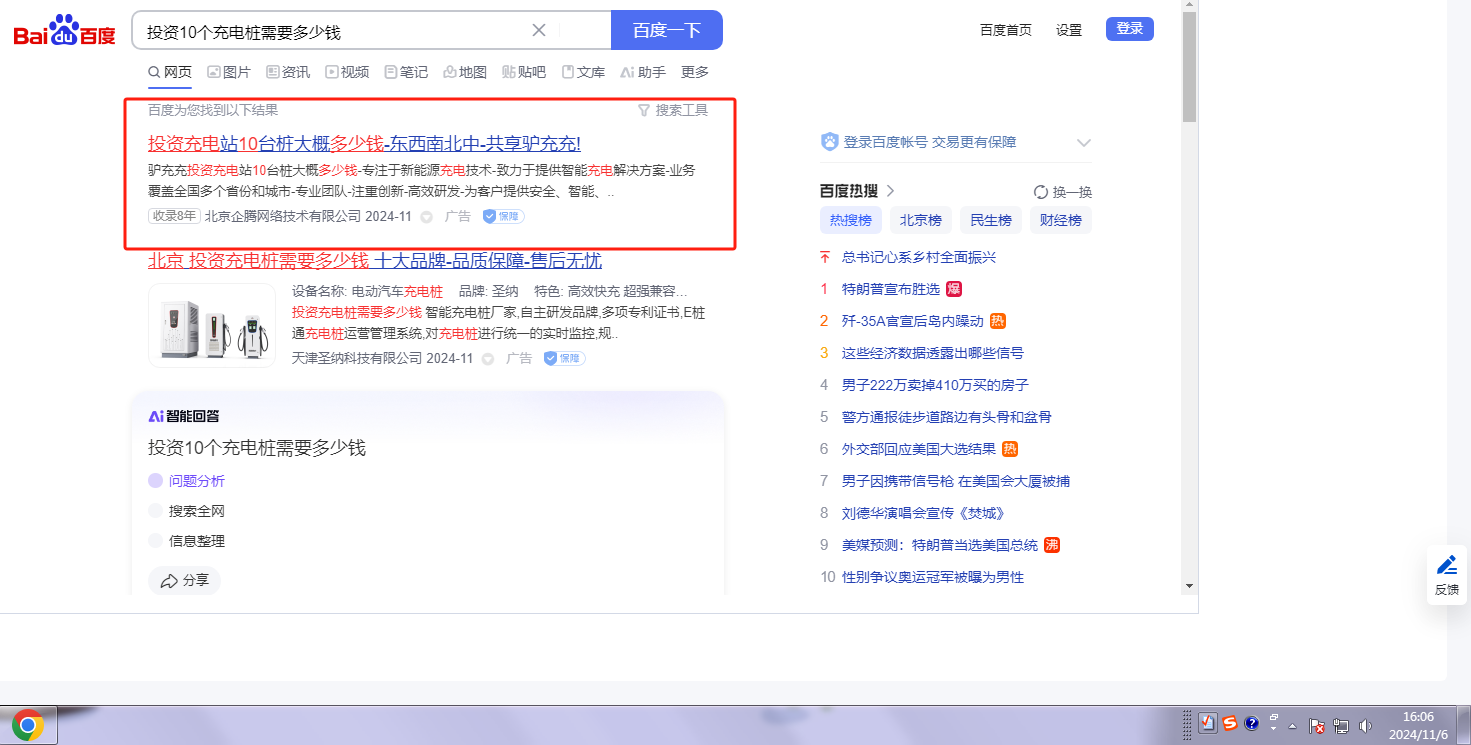
Task: Open 搜索工具 filter options
Action: pos(673,110)
